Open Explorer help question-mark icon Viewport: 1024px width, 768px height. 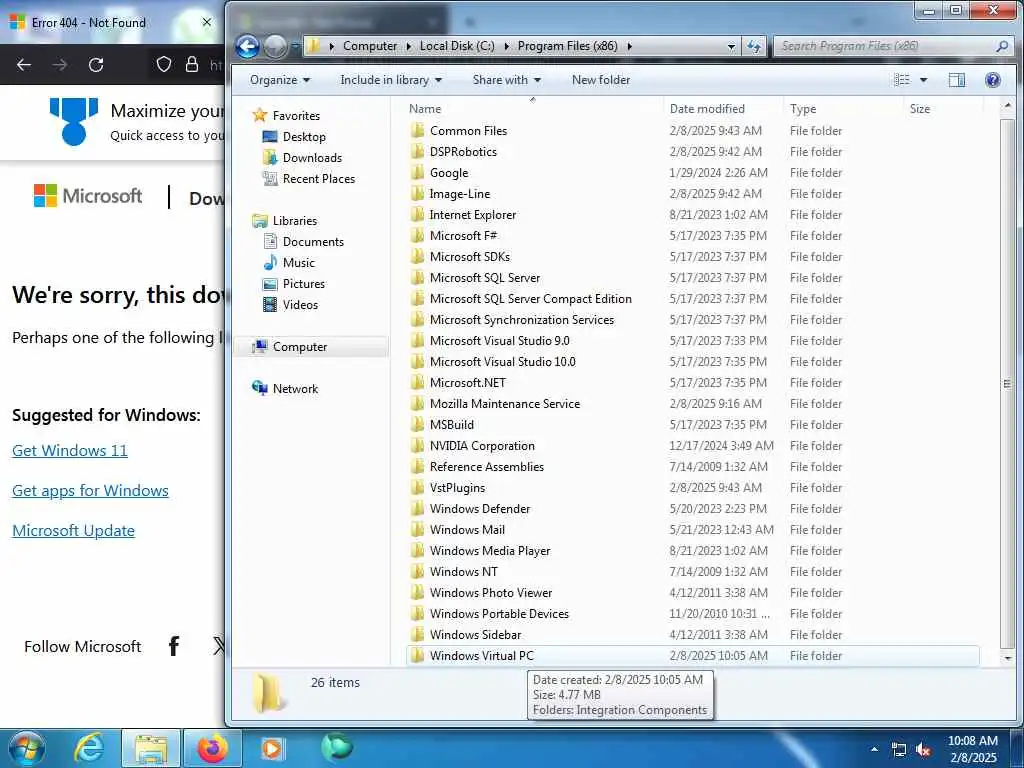pyautogui.click(x=993, y=80)
